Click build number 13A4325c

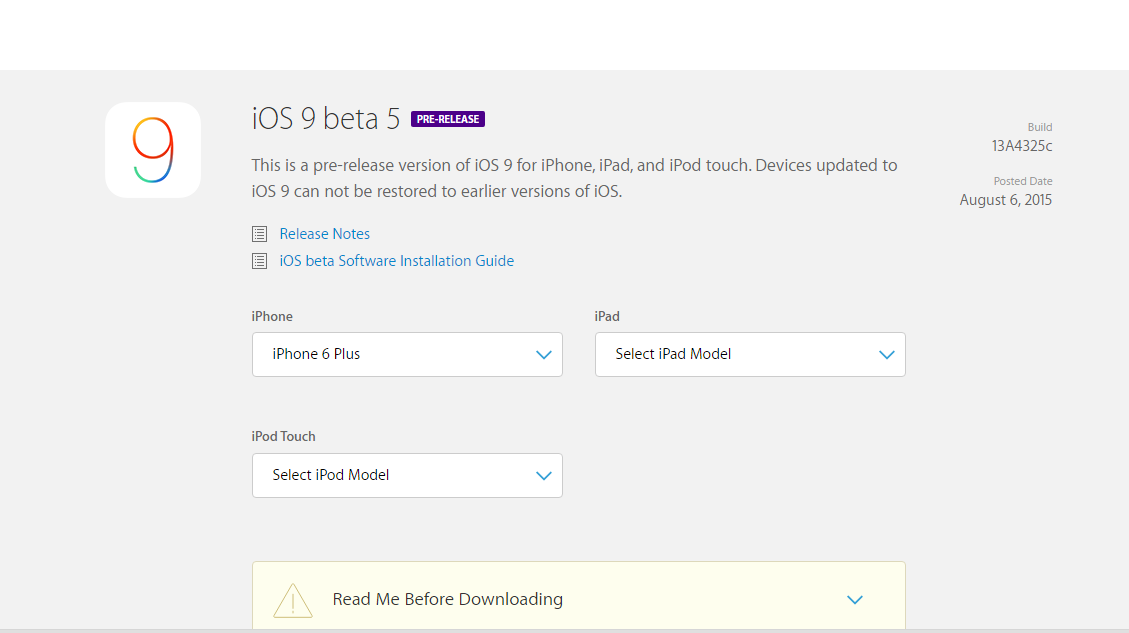(1022, 146)
